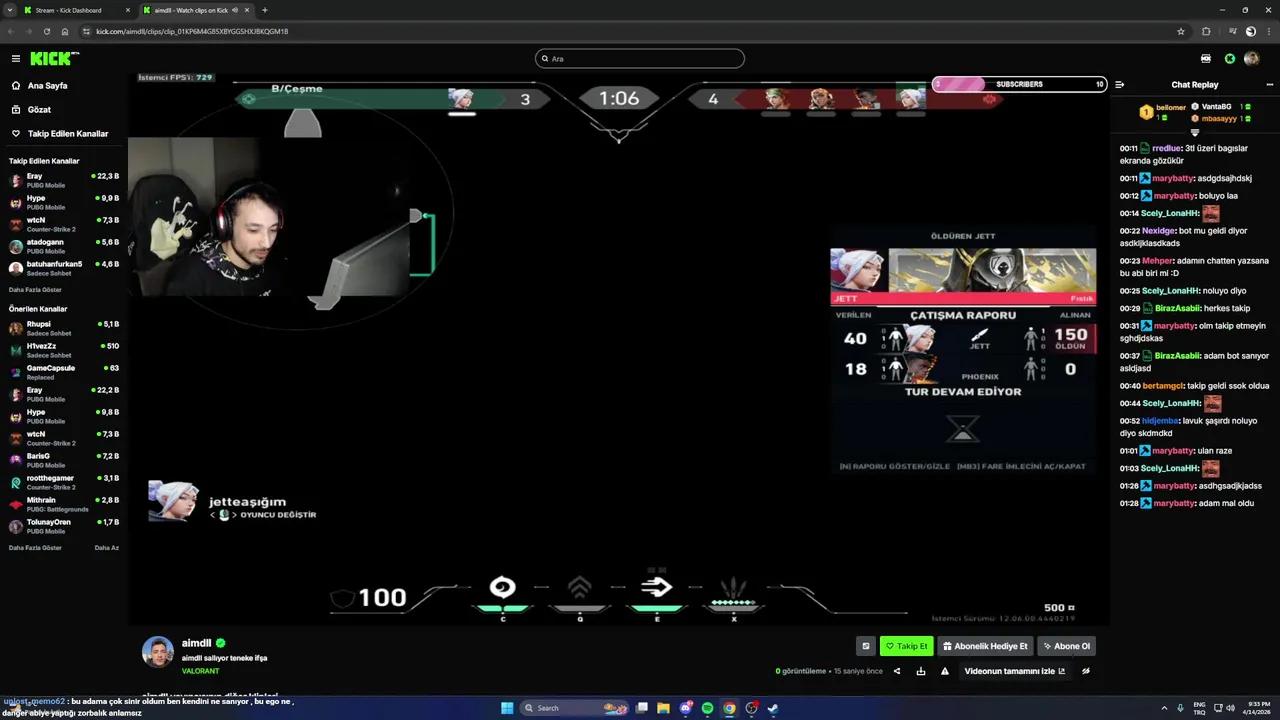
Task: Download the clip
Action: (921, 671)
